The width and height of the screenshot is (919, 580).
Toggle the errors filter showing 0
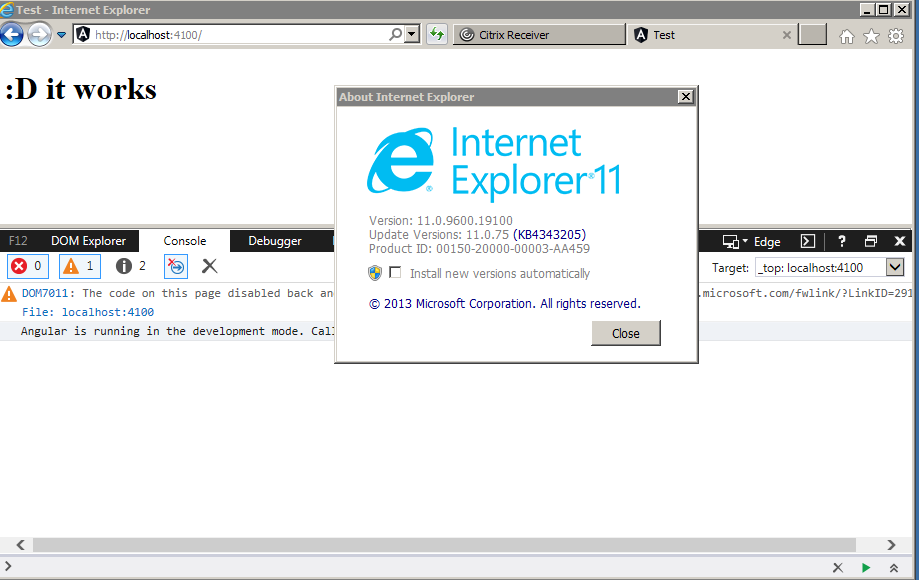click(28, 266)
